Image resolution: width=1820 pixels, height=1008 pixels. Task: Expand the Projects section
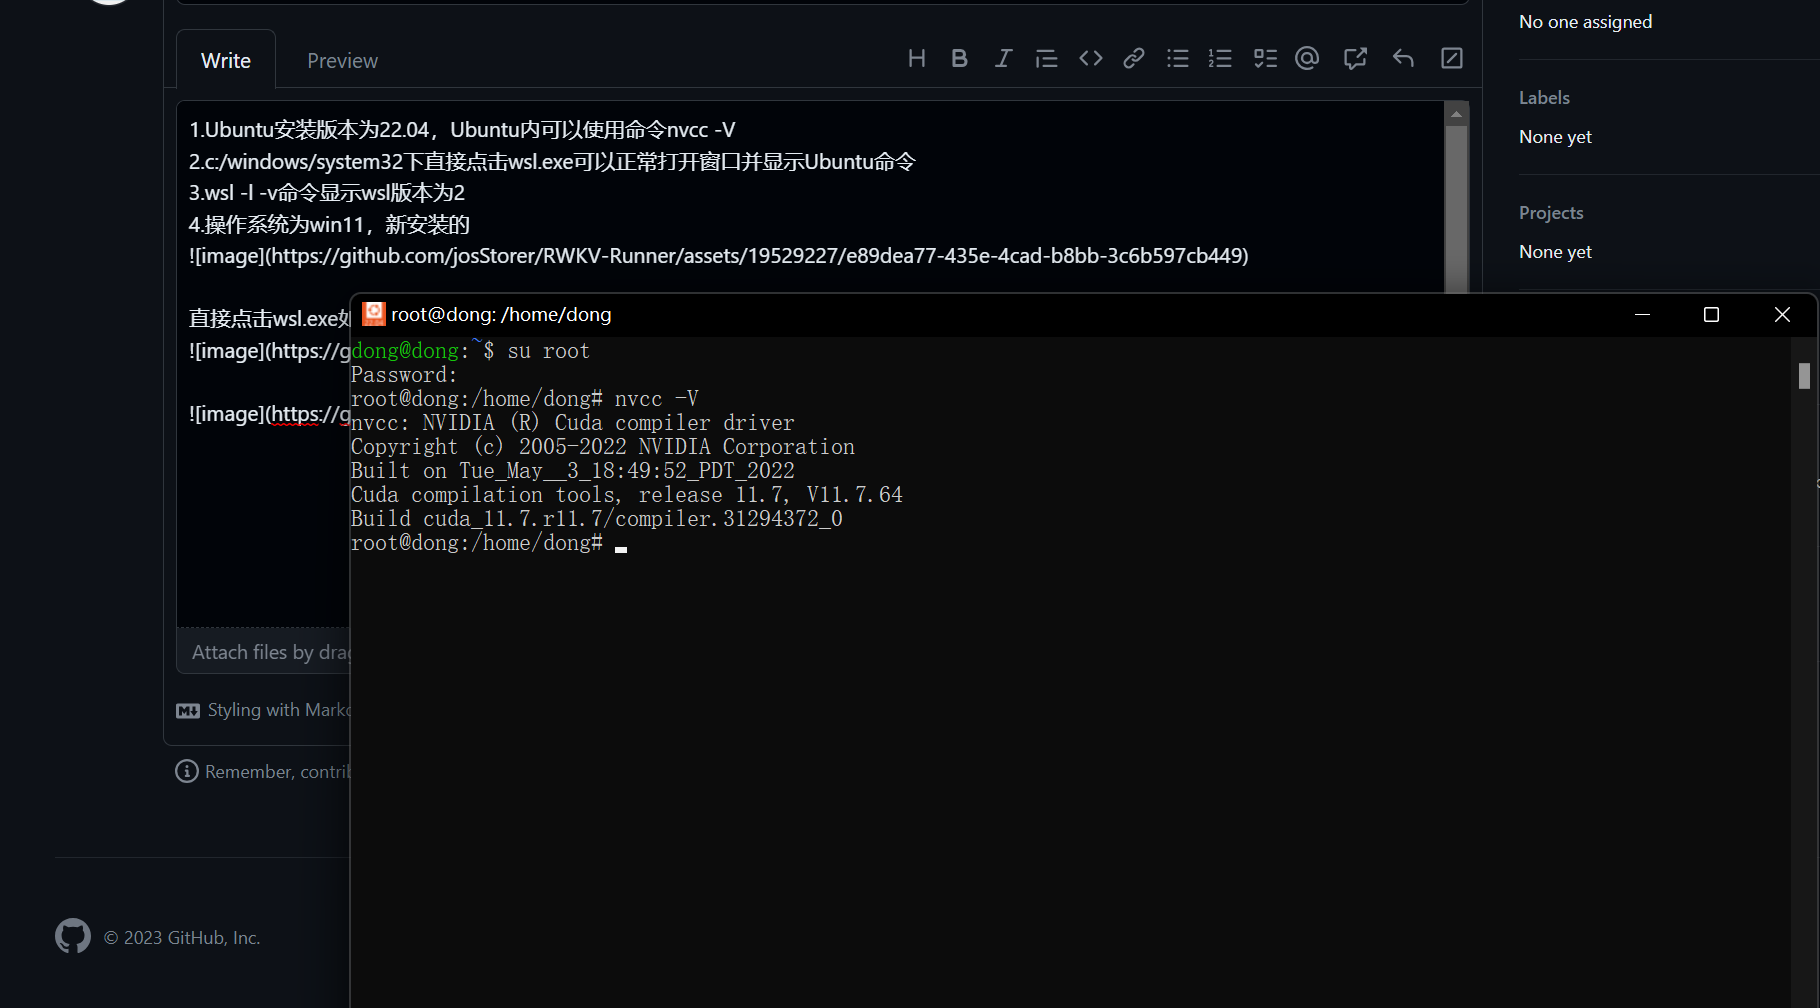[x=1550, y=212]
